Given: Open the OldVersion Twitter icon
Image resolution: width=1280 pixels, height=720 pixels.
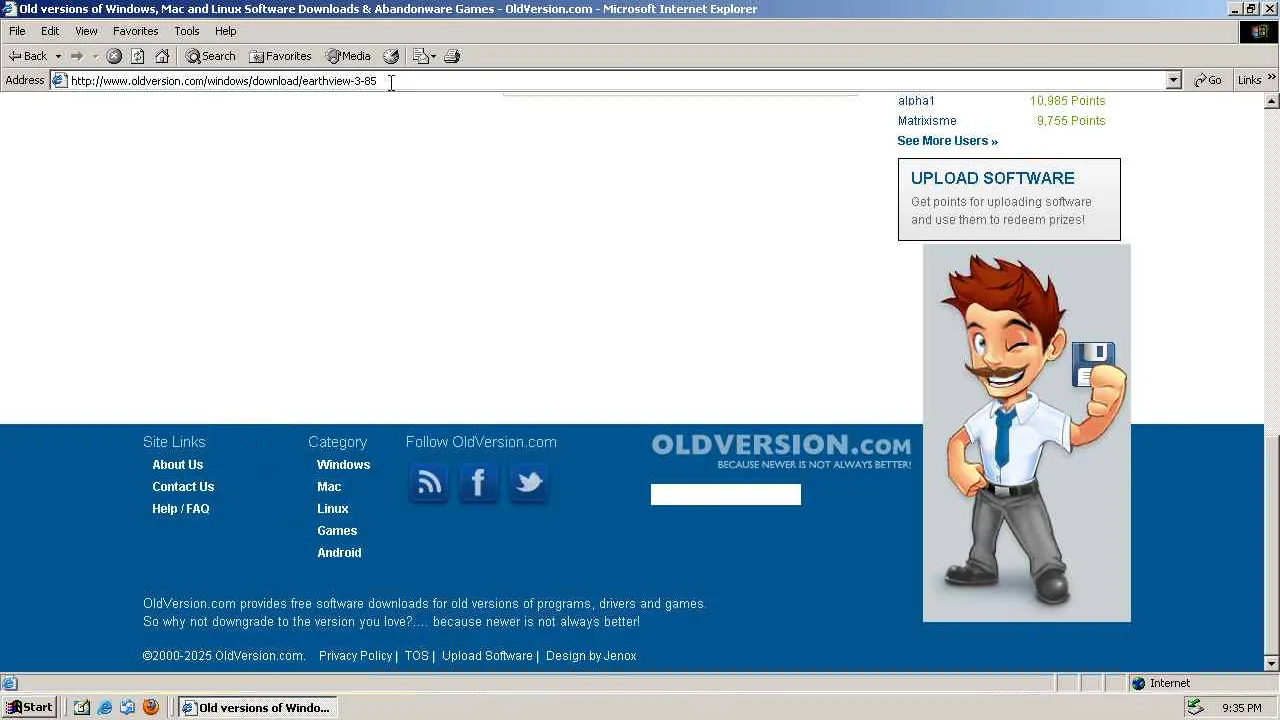Looking at the screenshot, I should point(528,484).
